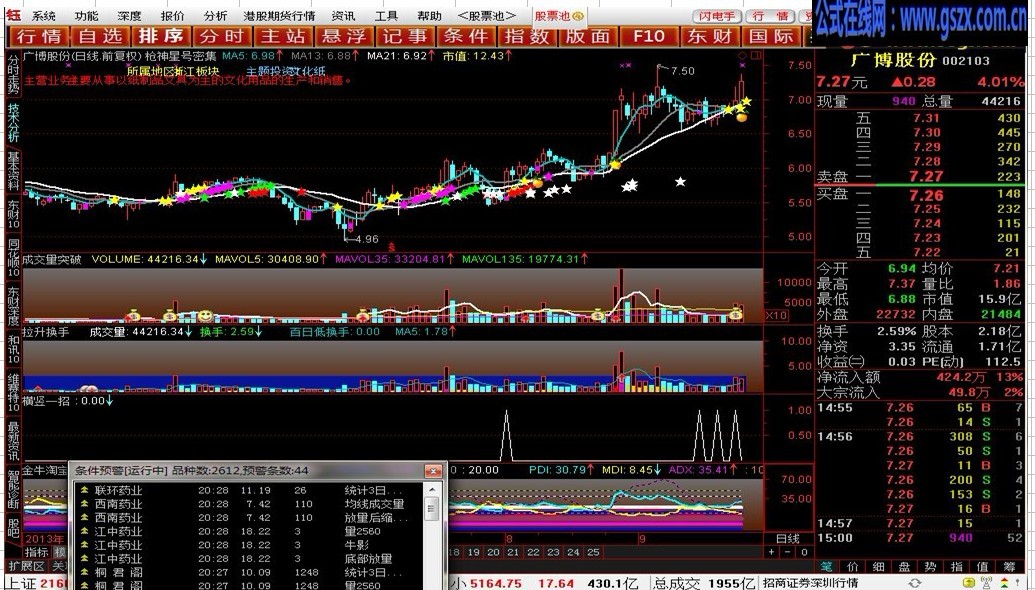This screenshot has width=1035, height=590.
Task: Click the 国际 toolbar button
Action: (x=771, y=36)
